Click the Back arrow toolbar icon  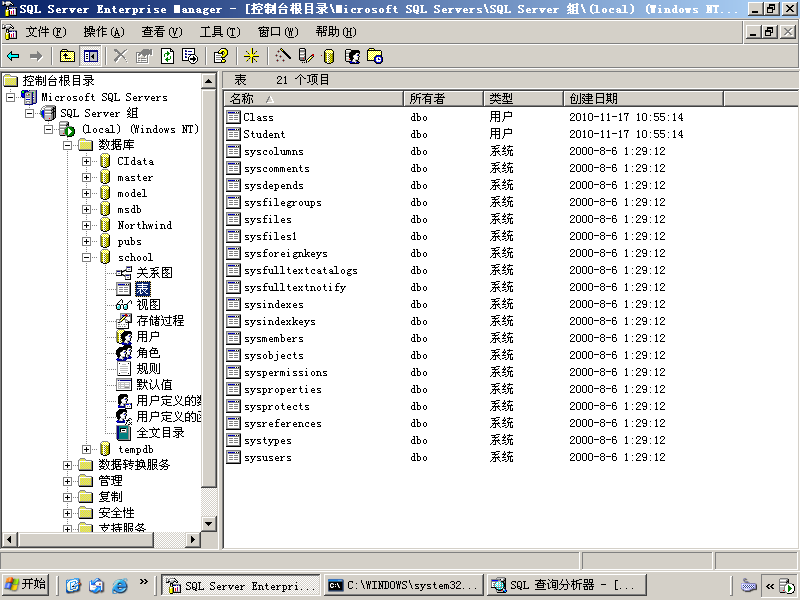[x=13, y=56]
